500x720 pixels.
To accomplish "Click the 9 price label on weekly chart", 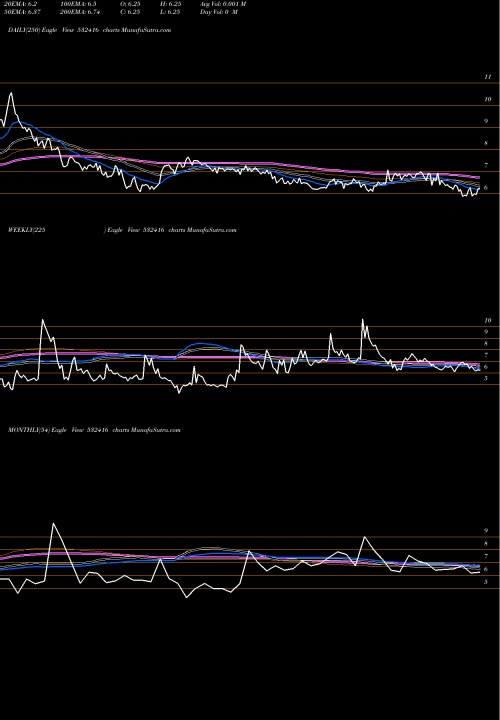I will [486, 332].
